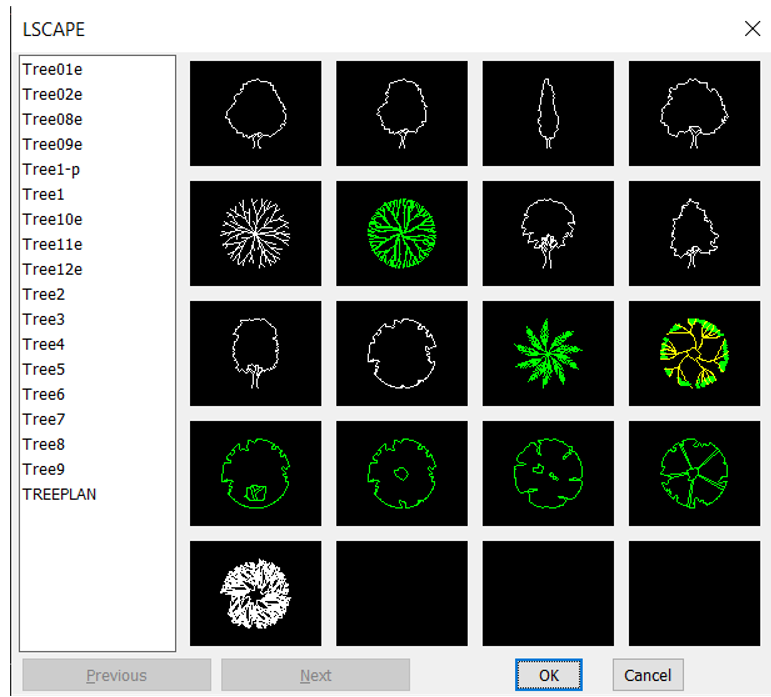Pick the white bare-branch plan tree thumbnail
This screenshot has width=771, height=697.
256,233
